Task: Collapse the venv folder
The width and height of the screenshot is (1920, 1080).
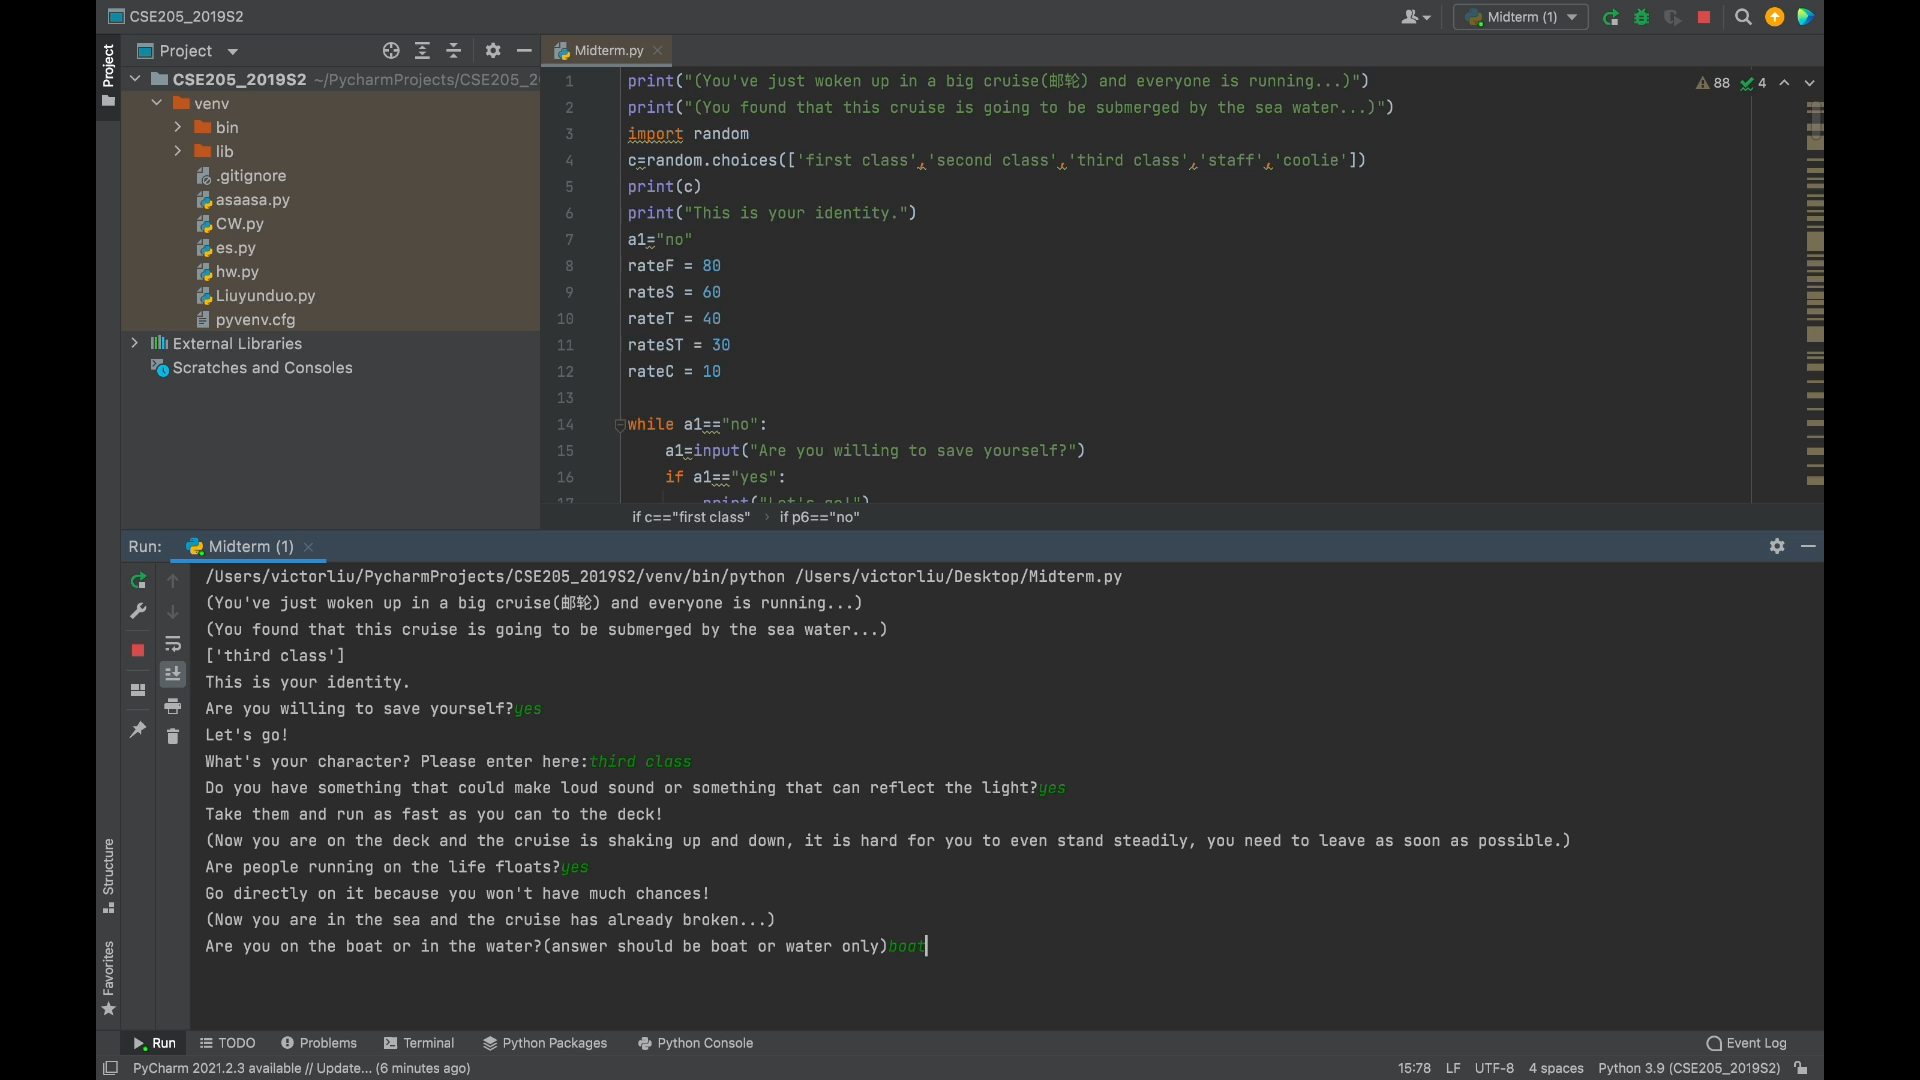Action: [156, 102]
